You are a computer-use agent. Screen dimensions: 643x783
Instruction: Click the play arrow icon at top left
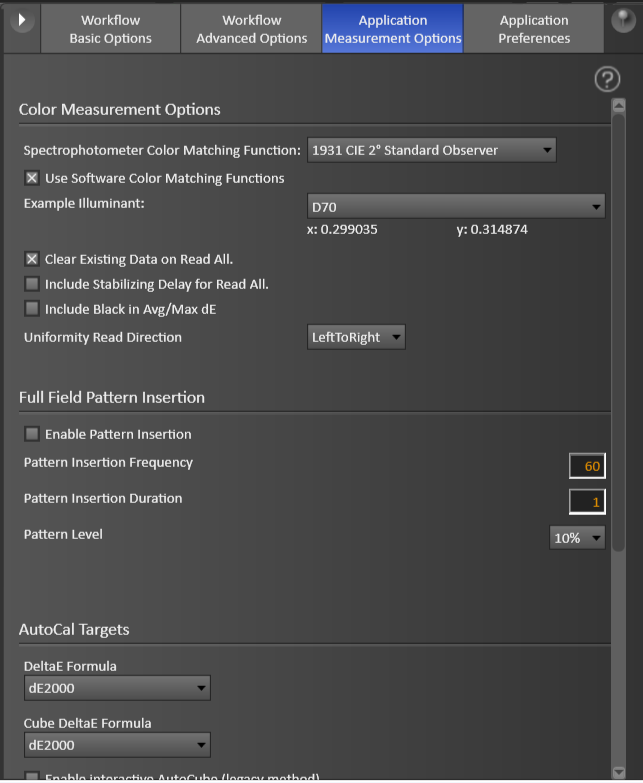point(21,20)
